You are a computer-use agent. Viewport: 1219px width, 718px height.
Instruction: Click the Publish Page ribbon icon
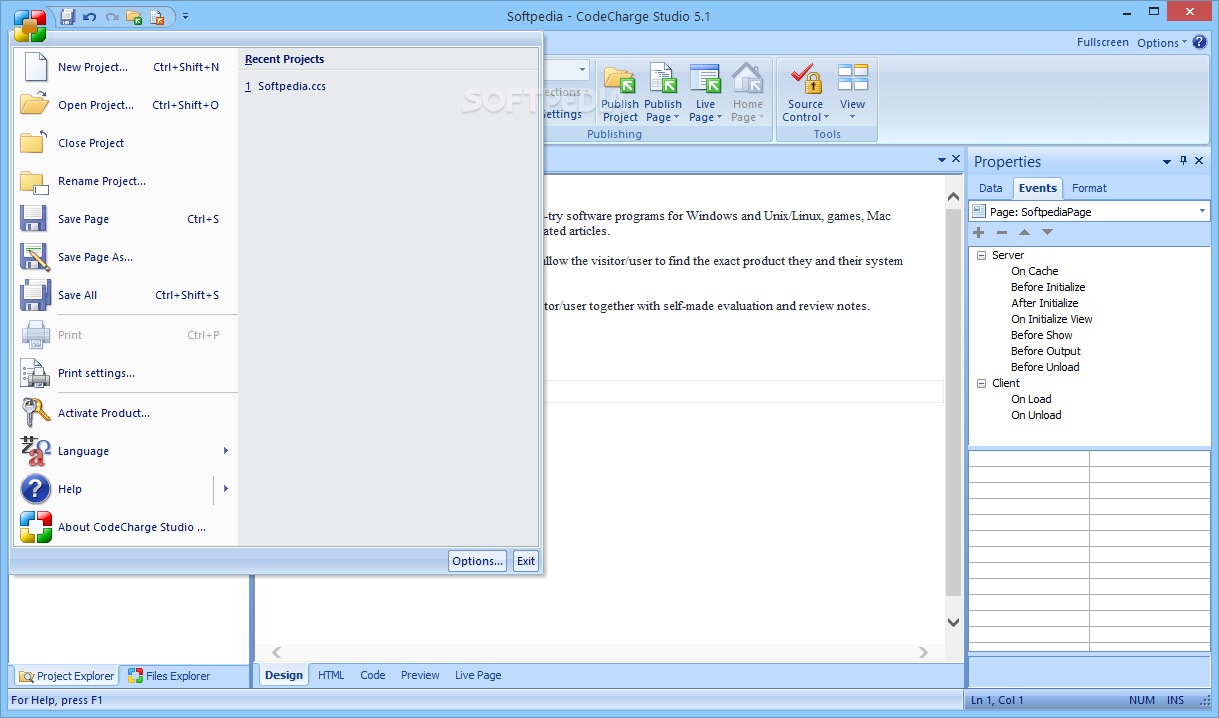[662, 80]
